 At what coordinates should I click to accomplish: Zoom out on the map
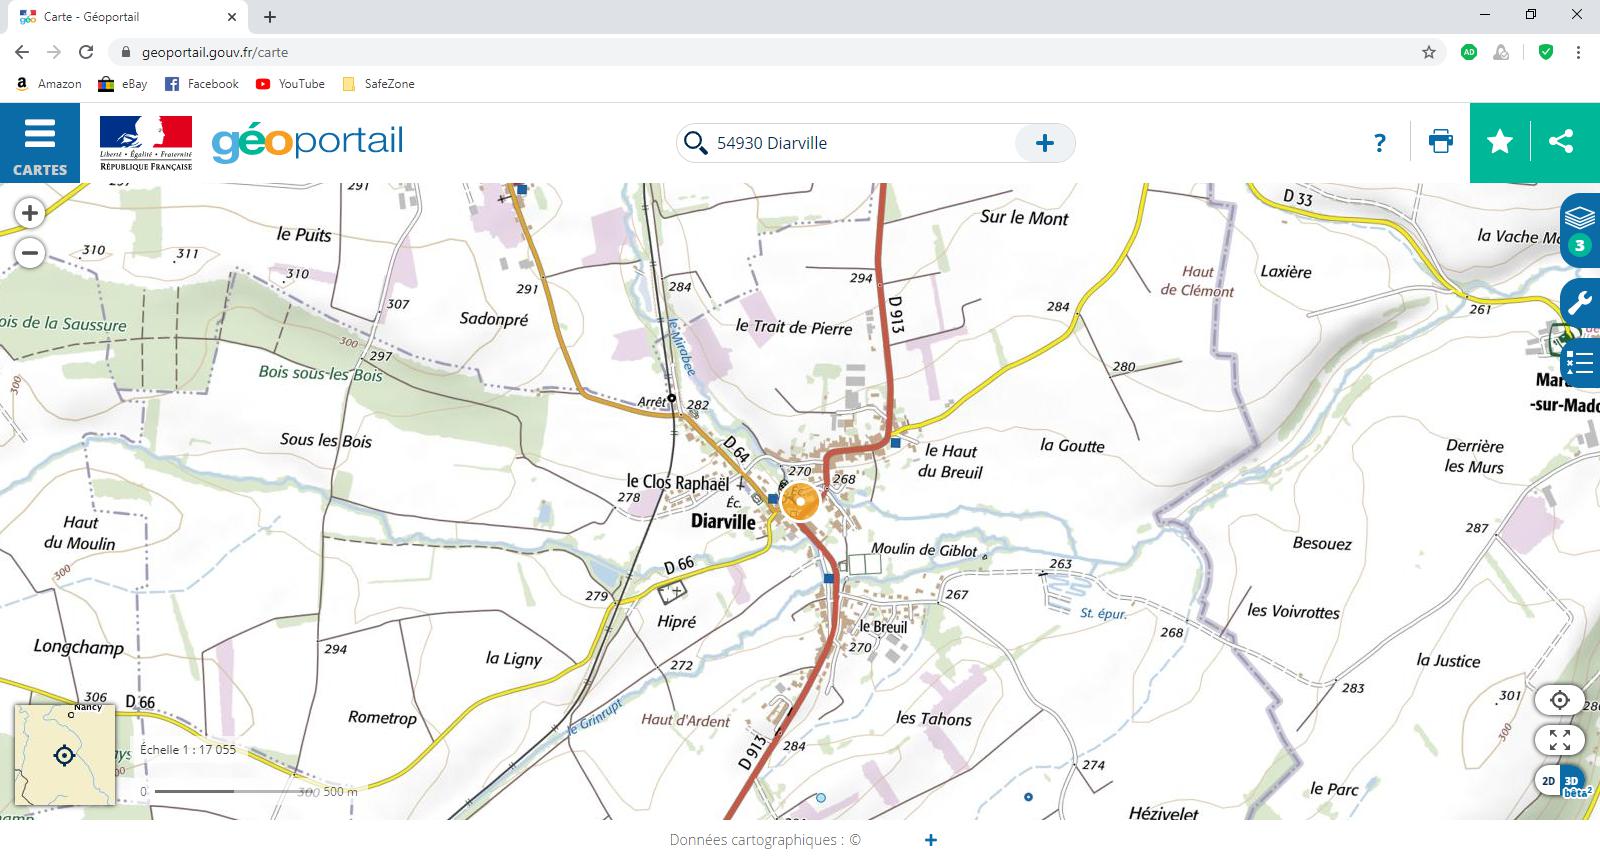click(x=30, y=253)
